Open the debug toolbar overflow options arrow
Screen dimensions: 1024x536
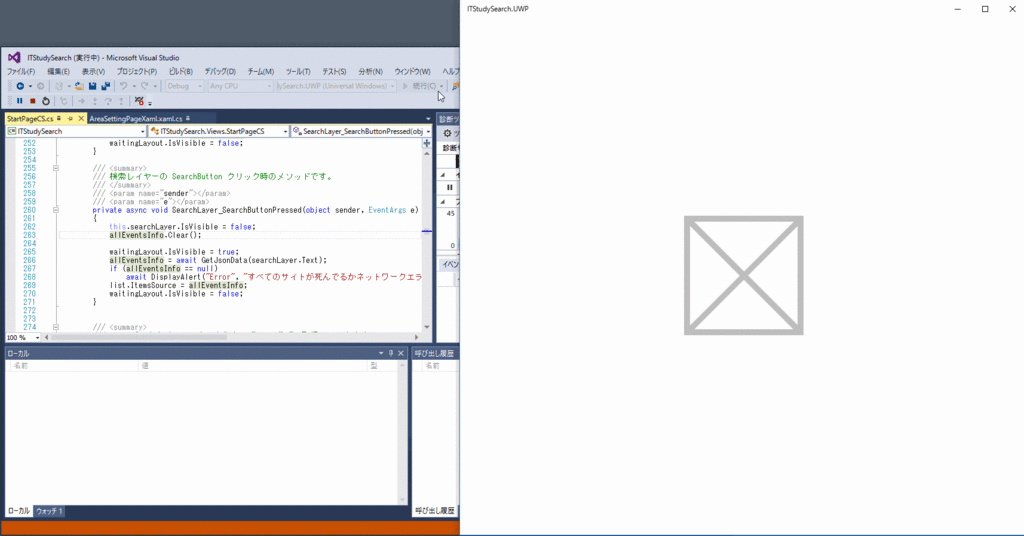(150, 102)
